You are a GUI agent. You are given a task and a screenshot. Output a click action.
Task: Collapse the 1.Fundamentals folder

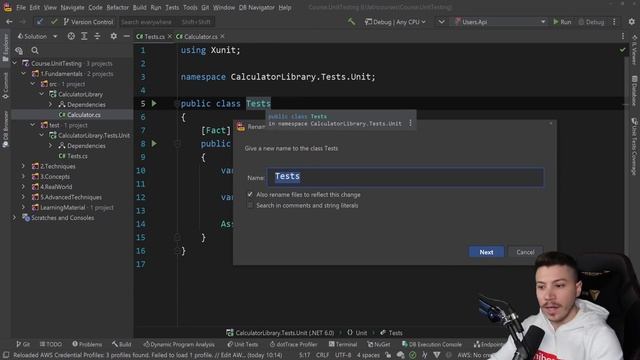(x=24, y=73)
